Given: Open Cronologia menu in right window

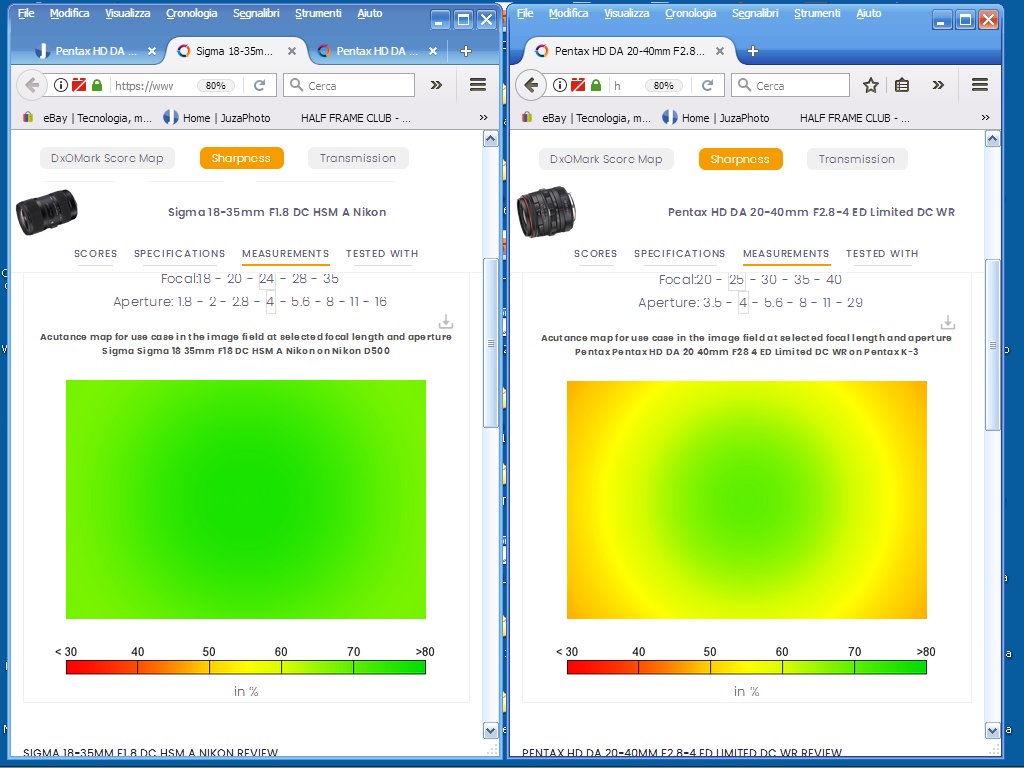Looking at the screenshot, I should tap(690, 13).
